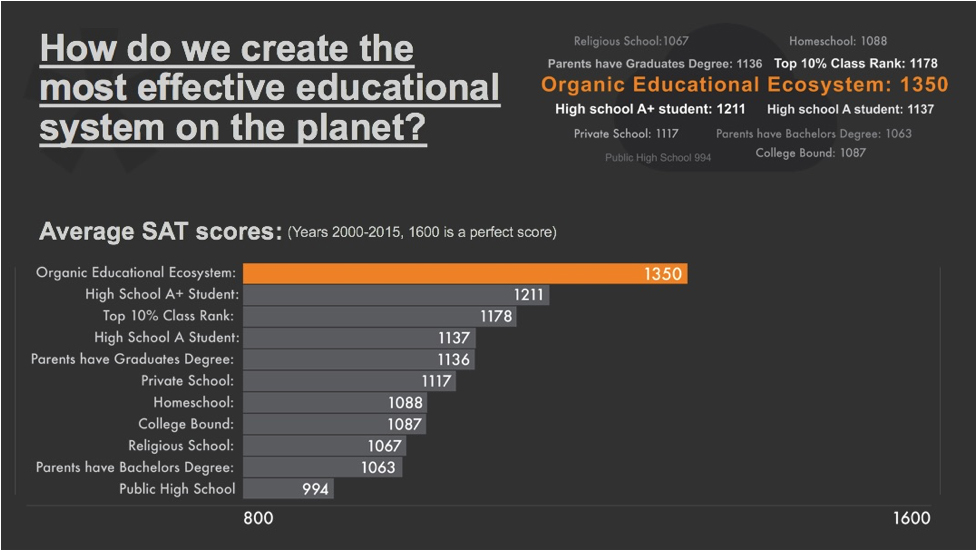Click the 'Parents have Bachelors Degree:' chart row label
The width and height of the screenshot is (977, 551).
tap(135, 467)
